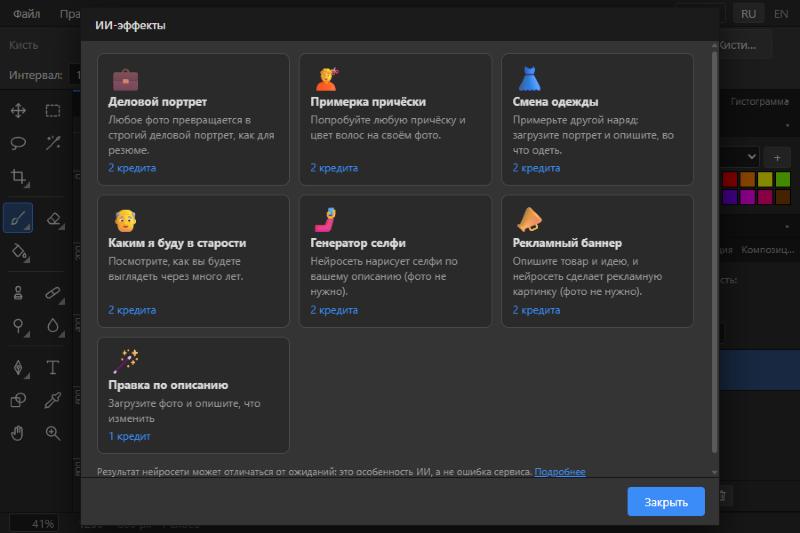This screenshot has height=533, width=800.
Task: Click the 41% zoom level field
Action: pyautogui.click(x=34, y=524)
